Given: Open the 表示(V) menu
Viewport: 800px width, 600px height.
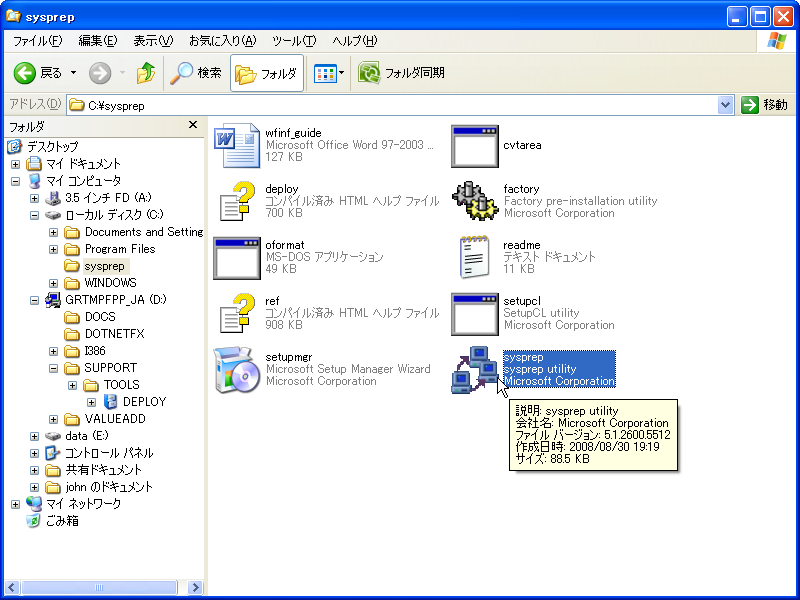Looking at the screenshot, I should pos(153,41).
